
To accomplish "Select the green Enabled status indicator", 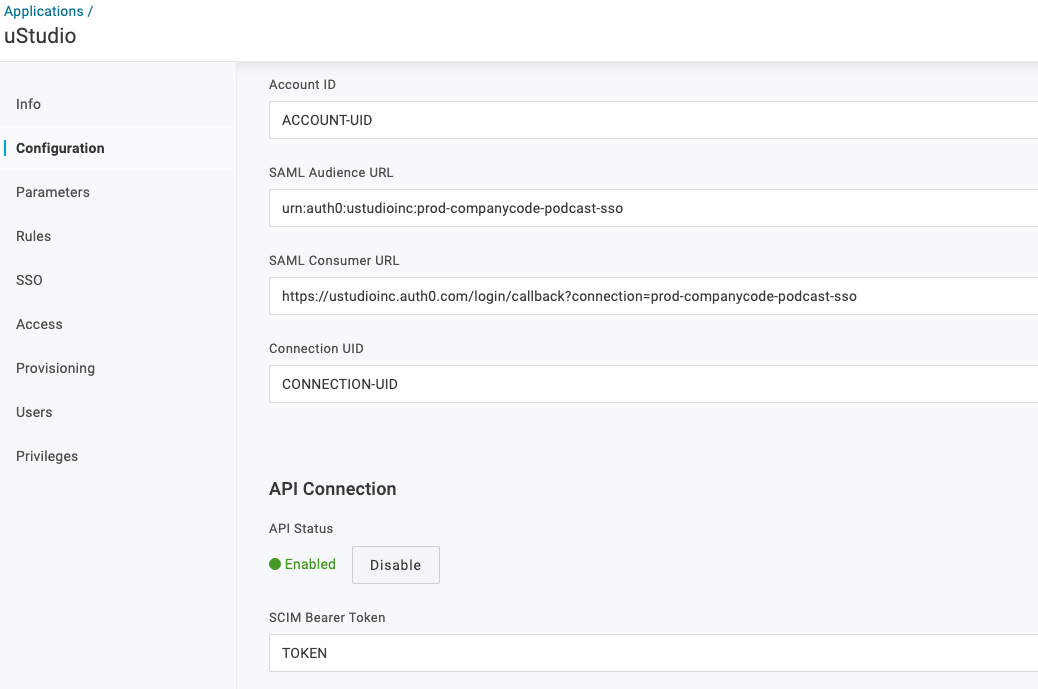I will [x=303, y=564].
